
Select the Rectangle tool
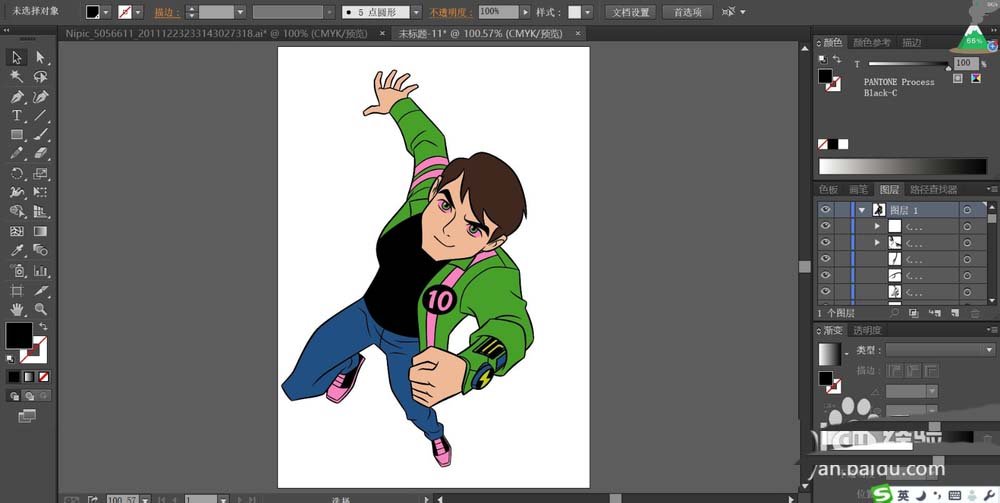coord(17,135)
